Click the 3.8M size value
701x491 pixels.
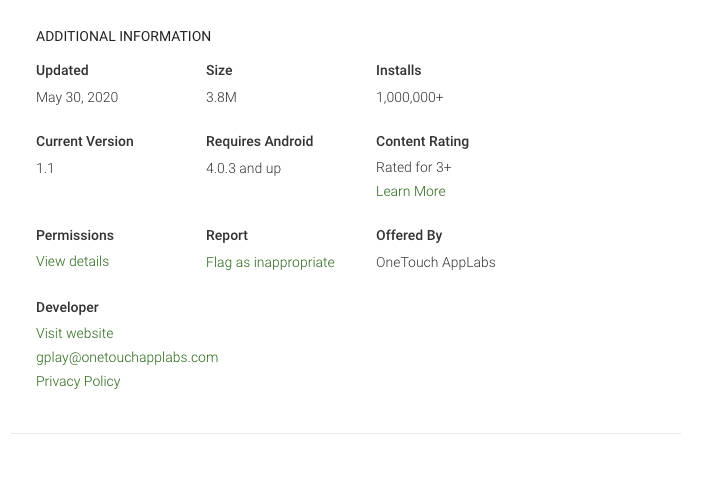point(221,97)
